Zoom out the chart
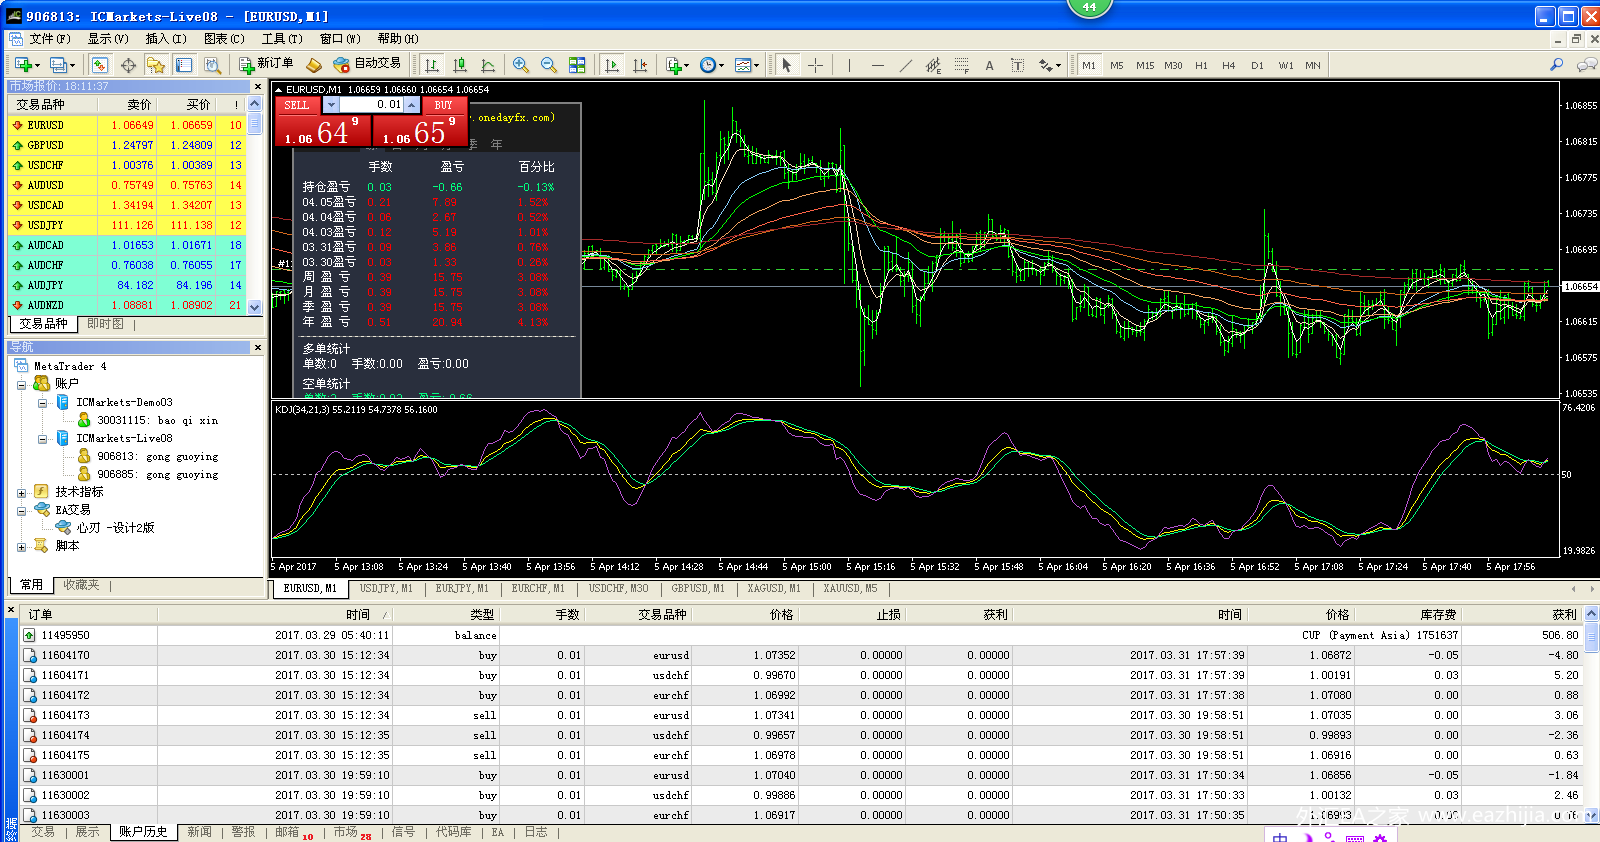Screen dimensions: 1600x842 (x=549, y=65)
